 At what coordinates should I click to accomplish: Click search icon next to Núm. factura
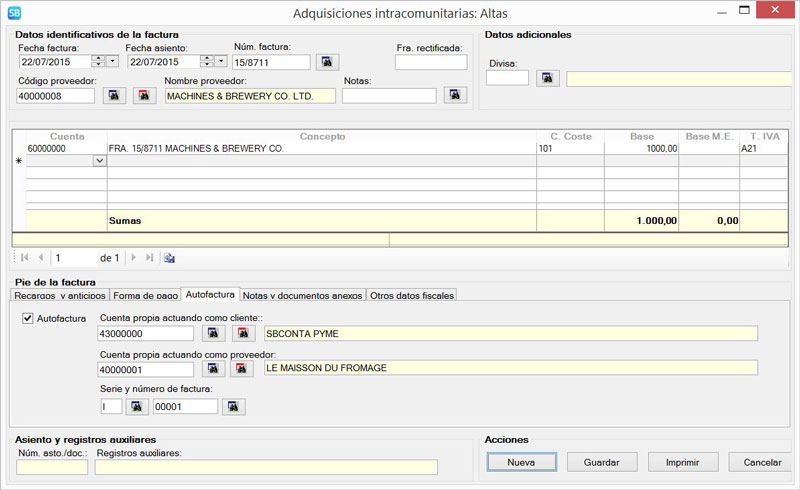(328, 62)
